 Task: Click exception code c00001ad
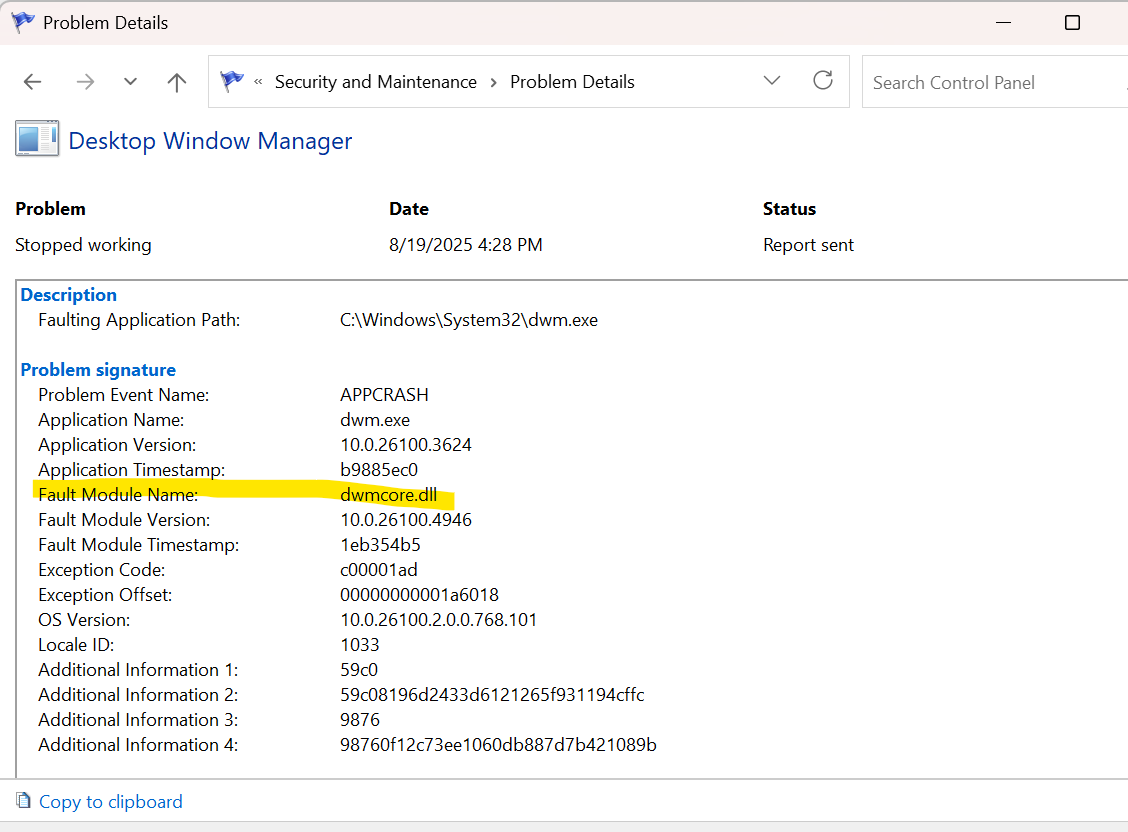378,570
